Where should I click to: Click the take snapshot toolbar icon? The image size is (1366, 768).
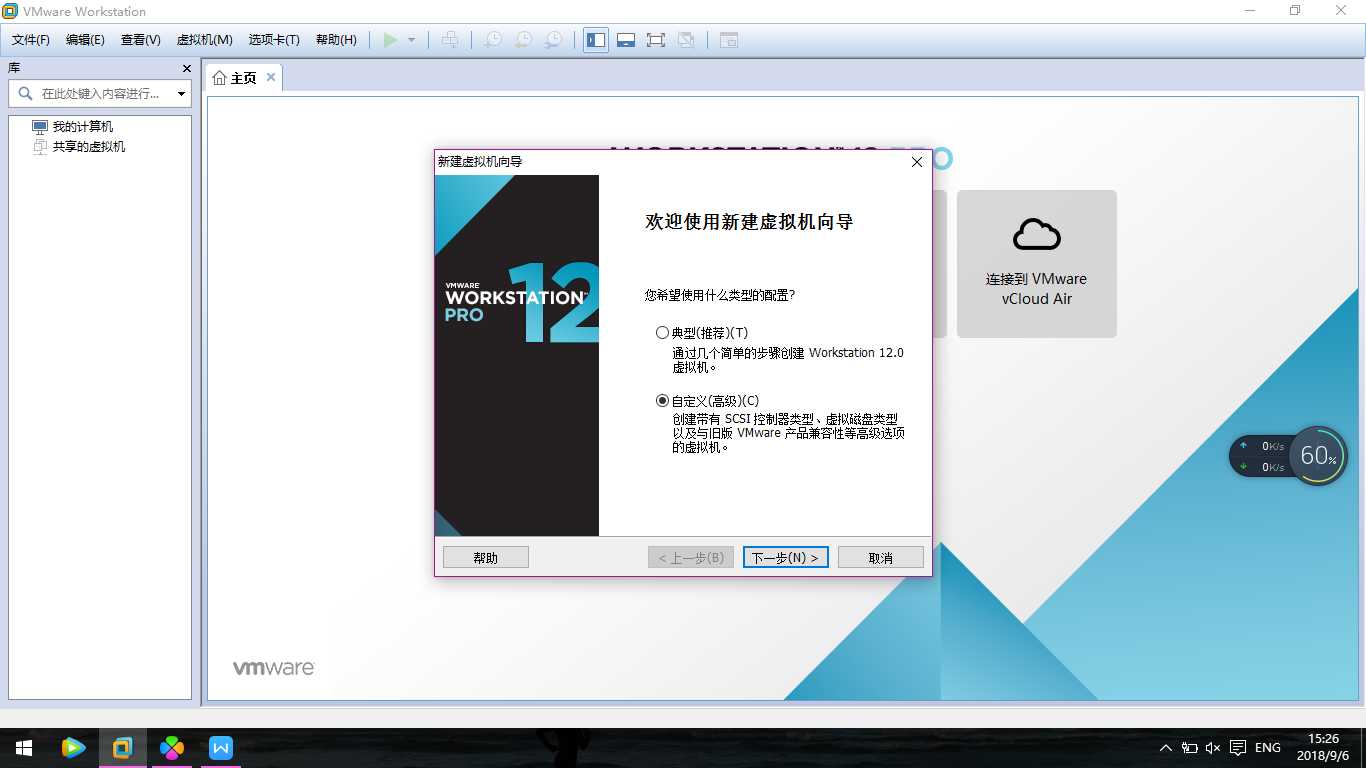point(493,40)
